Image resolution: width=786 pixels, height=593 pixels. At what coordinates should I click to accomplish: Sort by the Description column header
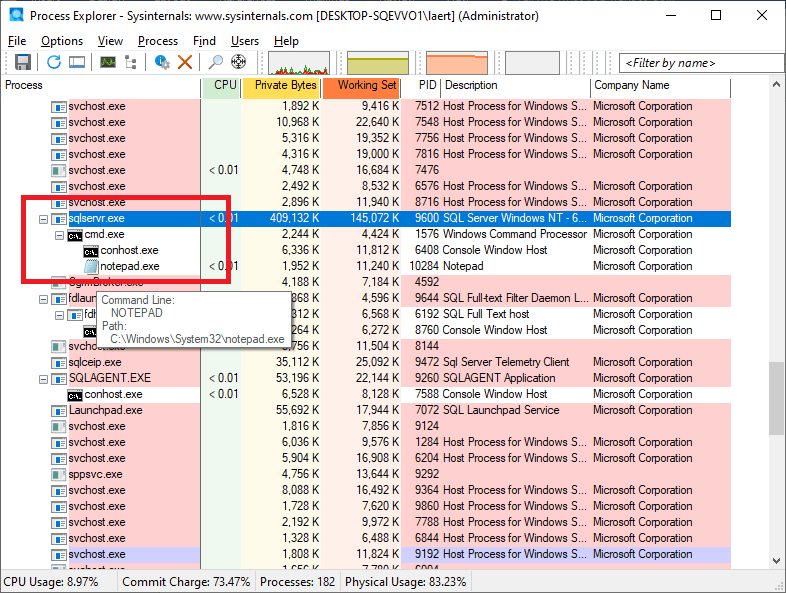tap(516, 86)
